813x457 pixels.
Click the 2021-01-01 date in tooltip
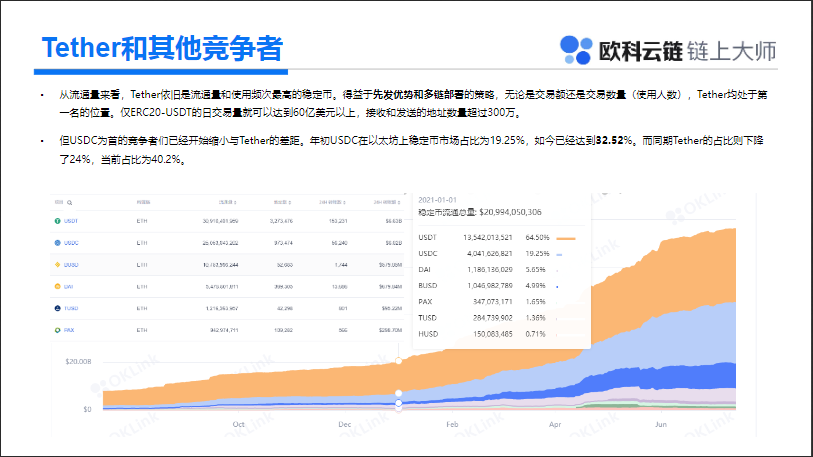pyautogui.click(x=438, y=200)
